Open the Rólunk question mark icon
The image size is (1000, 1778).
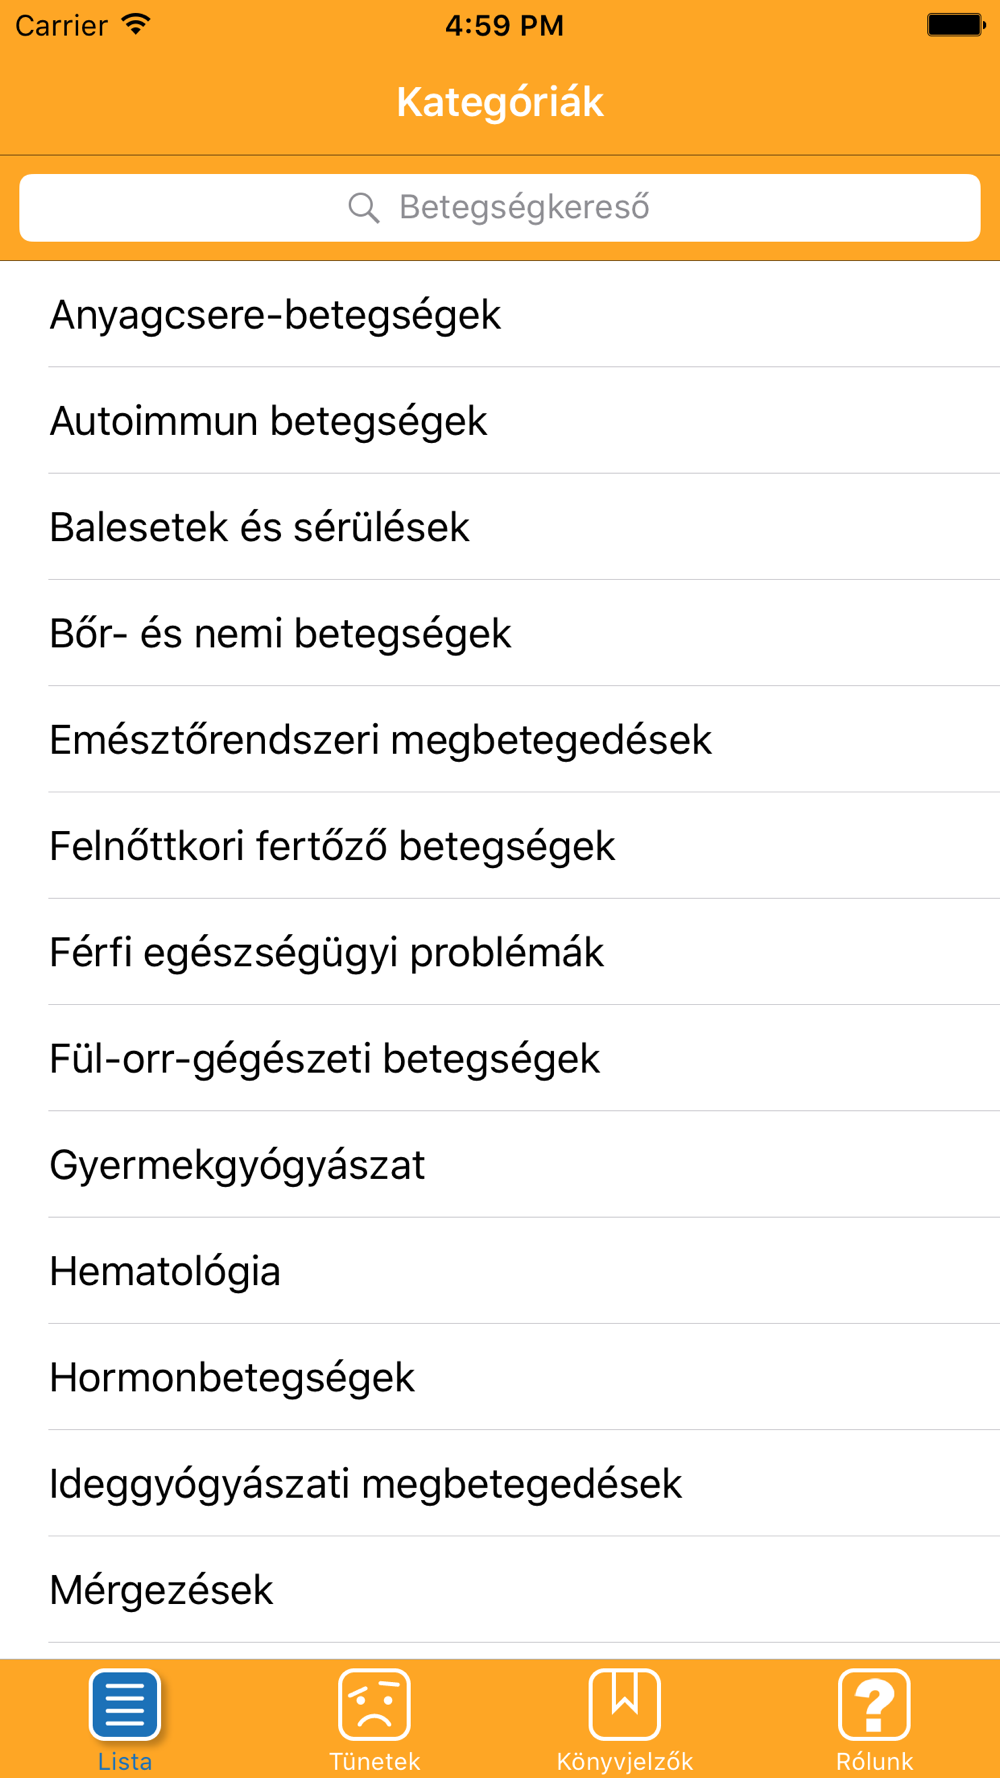click(874, 1705)
